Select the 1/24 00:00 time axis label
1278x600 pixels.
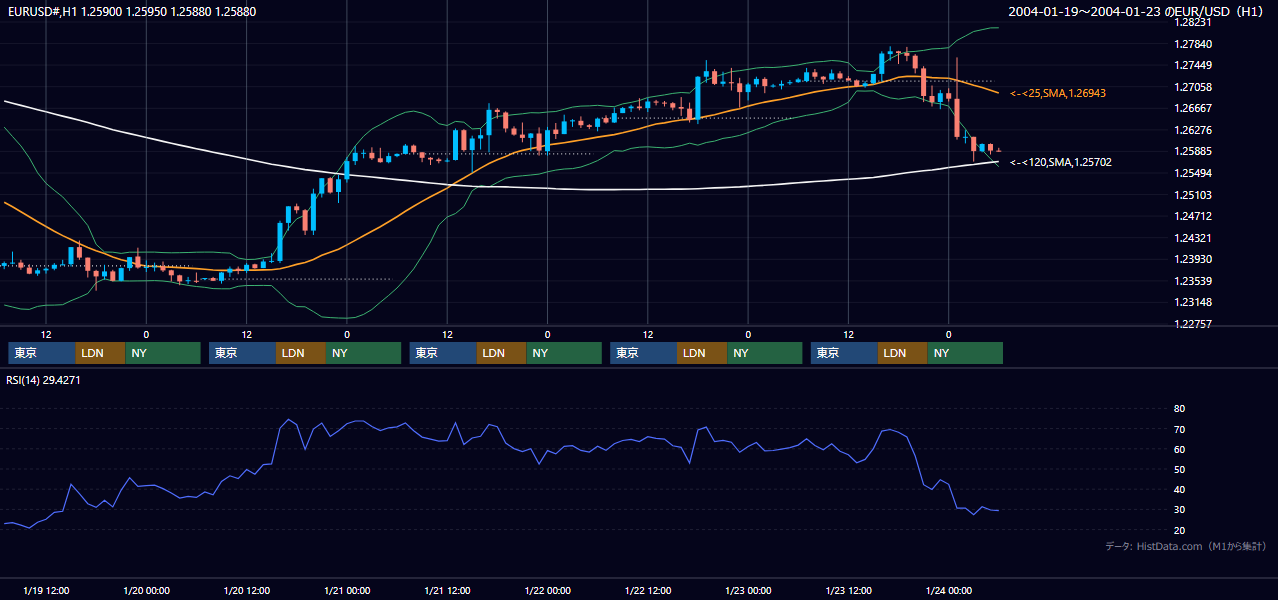pyautogui.click(x=948, y=590)
